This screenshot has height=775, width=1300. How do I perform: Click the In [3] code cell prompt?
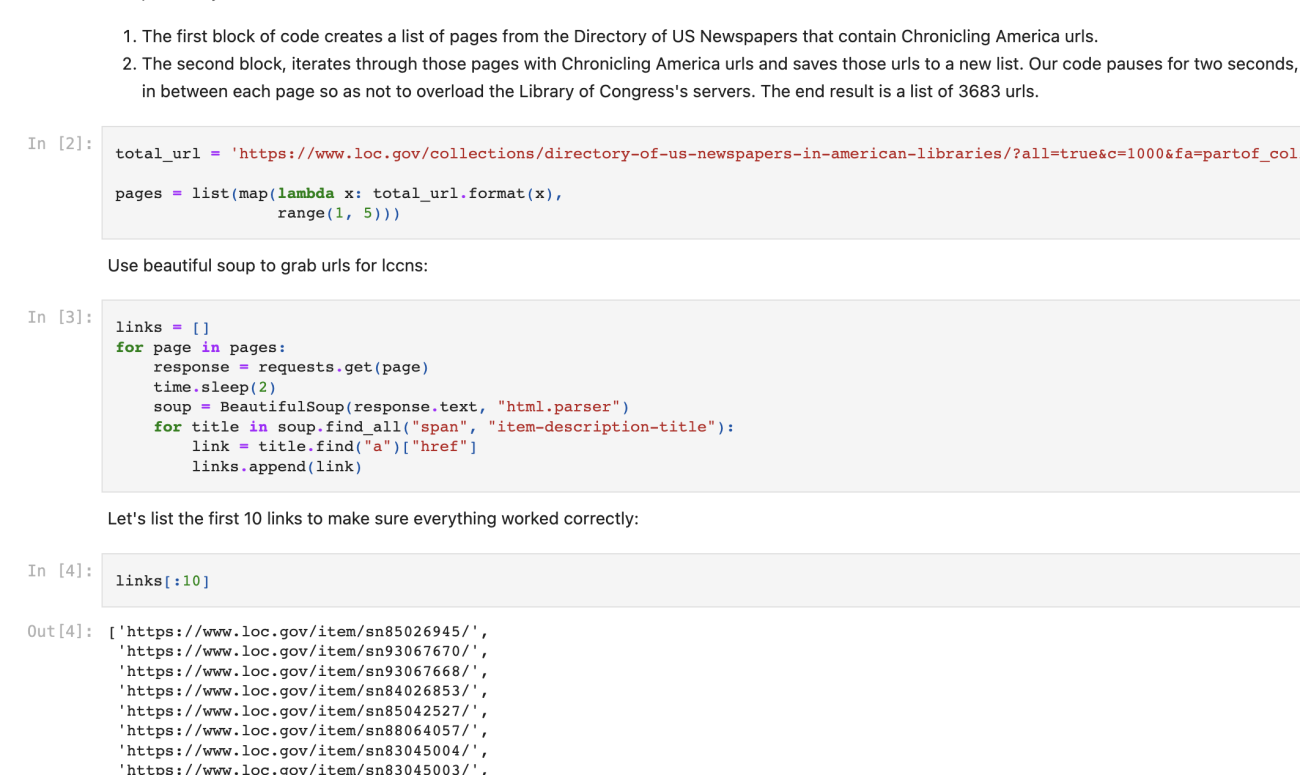(x=60, y=317)
